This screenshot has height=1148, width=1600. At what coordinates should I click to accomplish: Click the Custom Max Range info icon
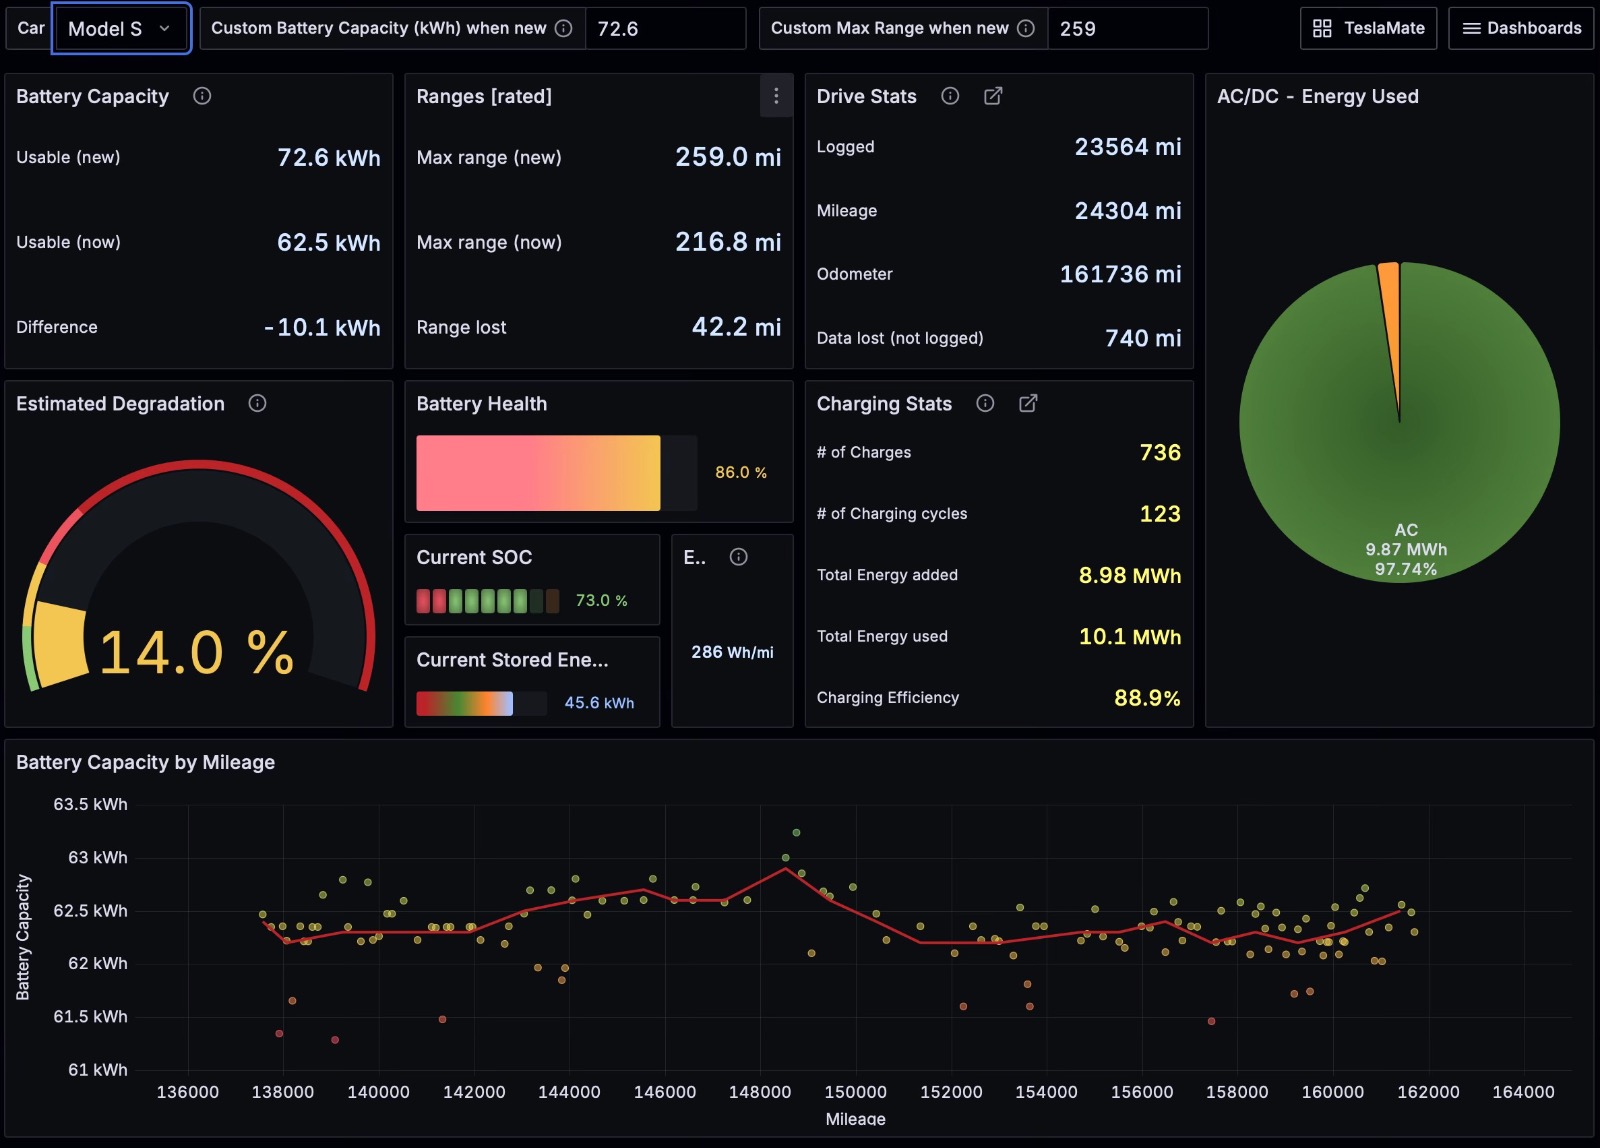tap(1026, 28)
